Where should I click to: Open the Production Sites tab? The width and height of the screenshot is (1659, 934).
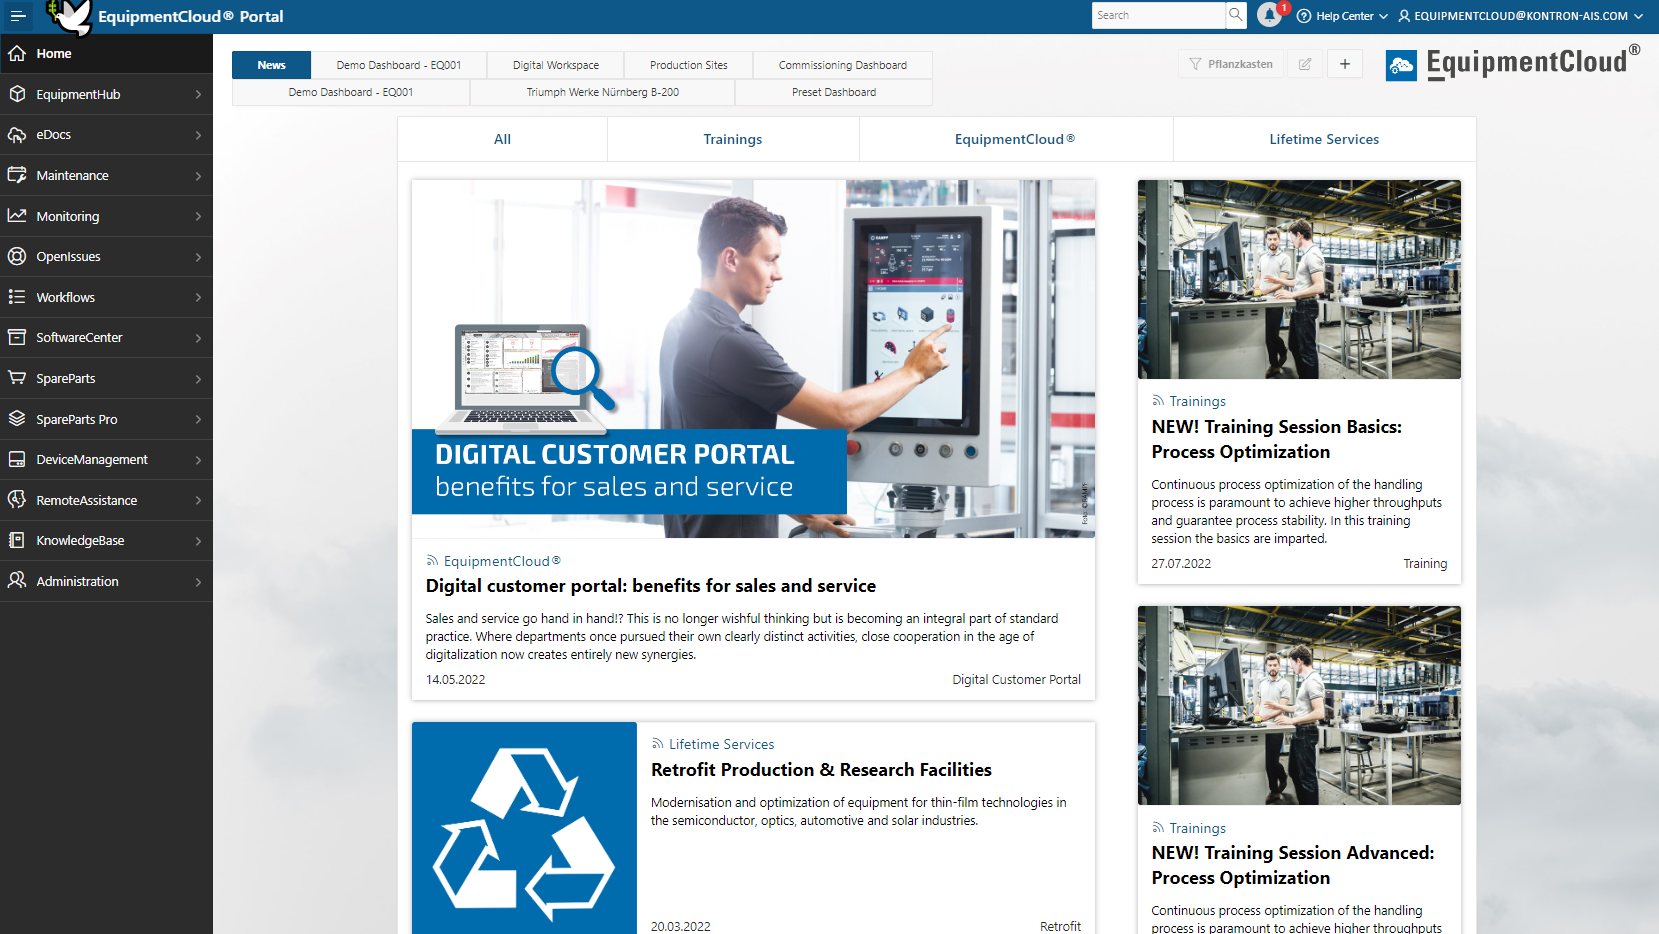pyautogui.click(x=689, y=65)
